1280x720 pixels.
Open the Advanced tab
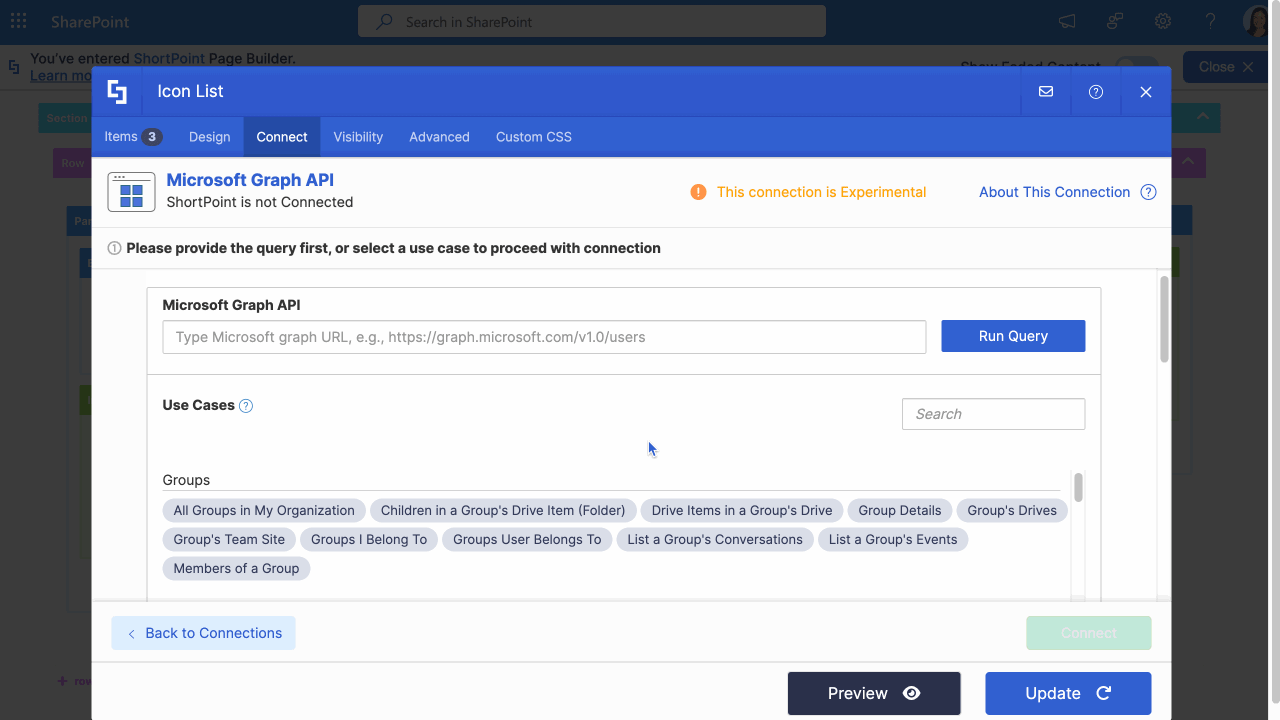point(439,137)
